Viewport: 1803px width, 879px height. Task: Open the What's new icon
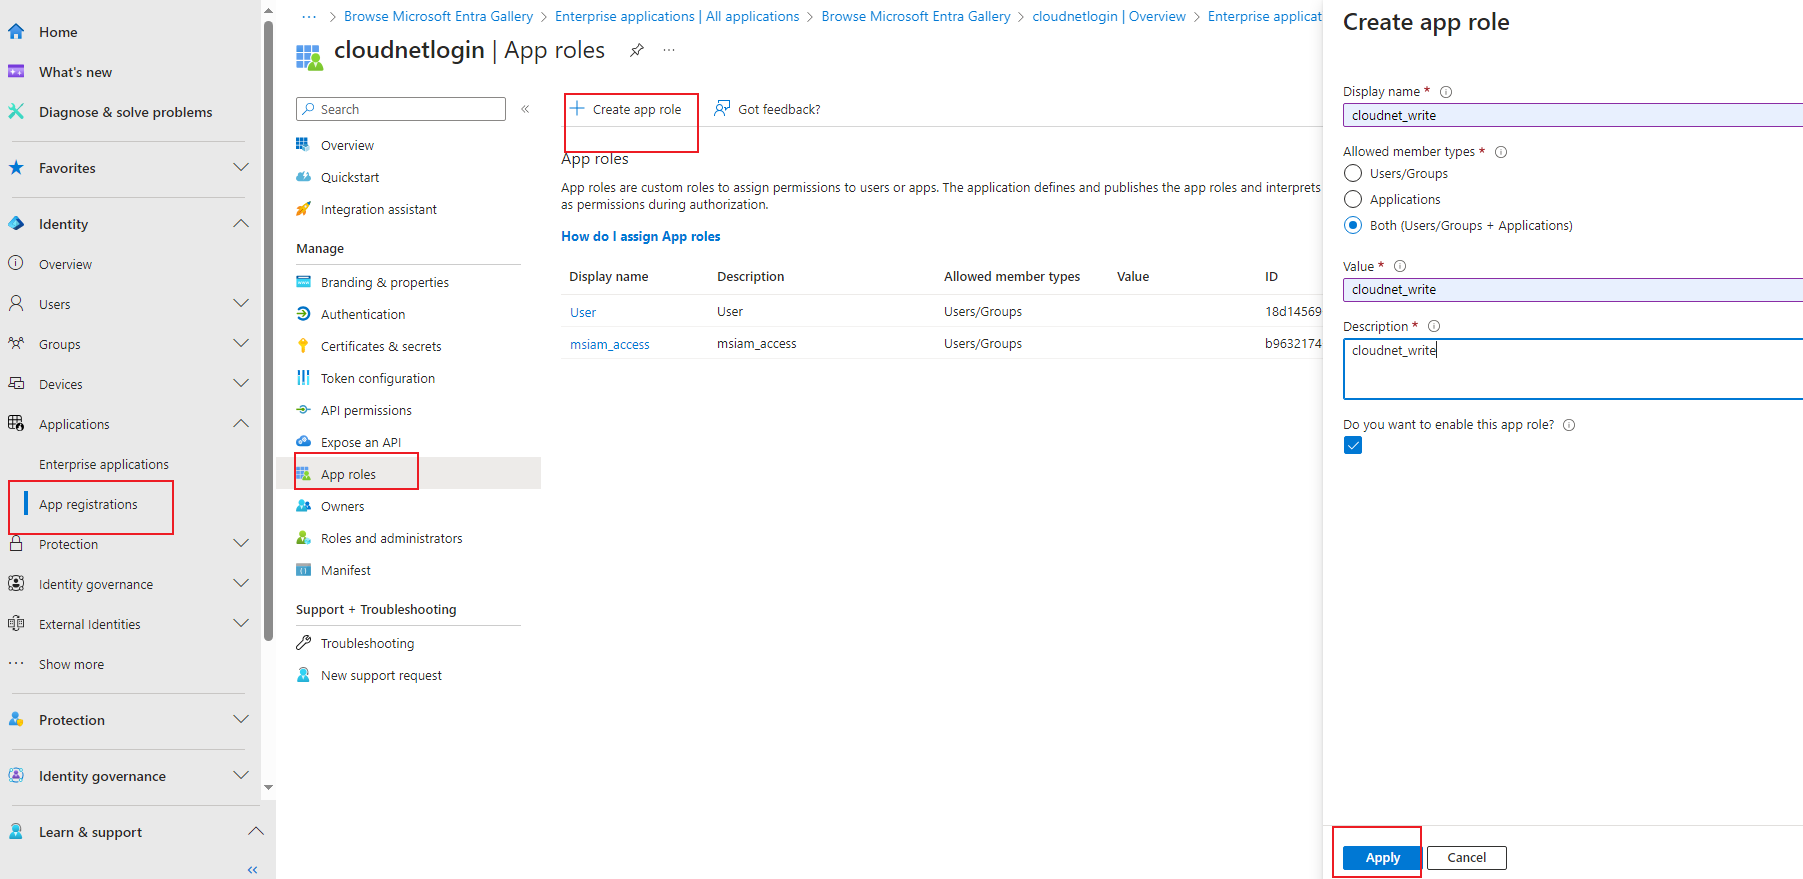click(16, 72)
